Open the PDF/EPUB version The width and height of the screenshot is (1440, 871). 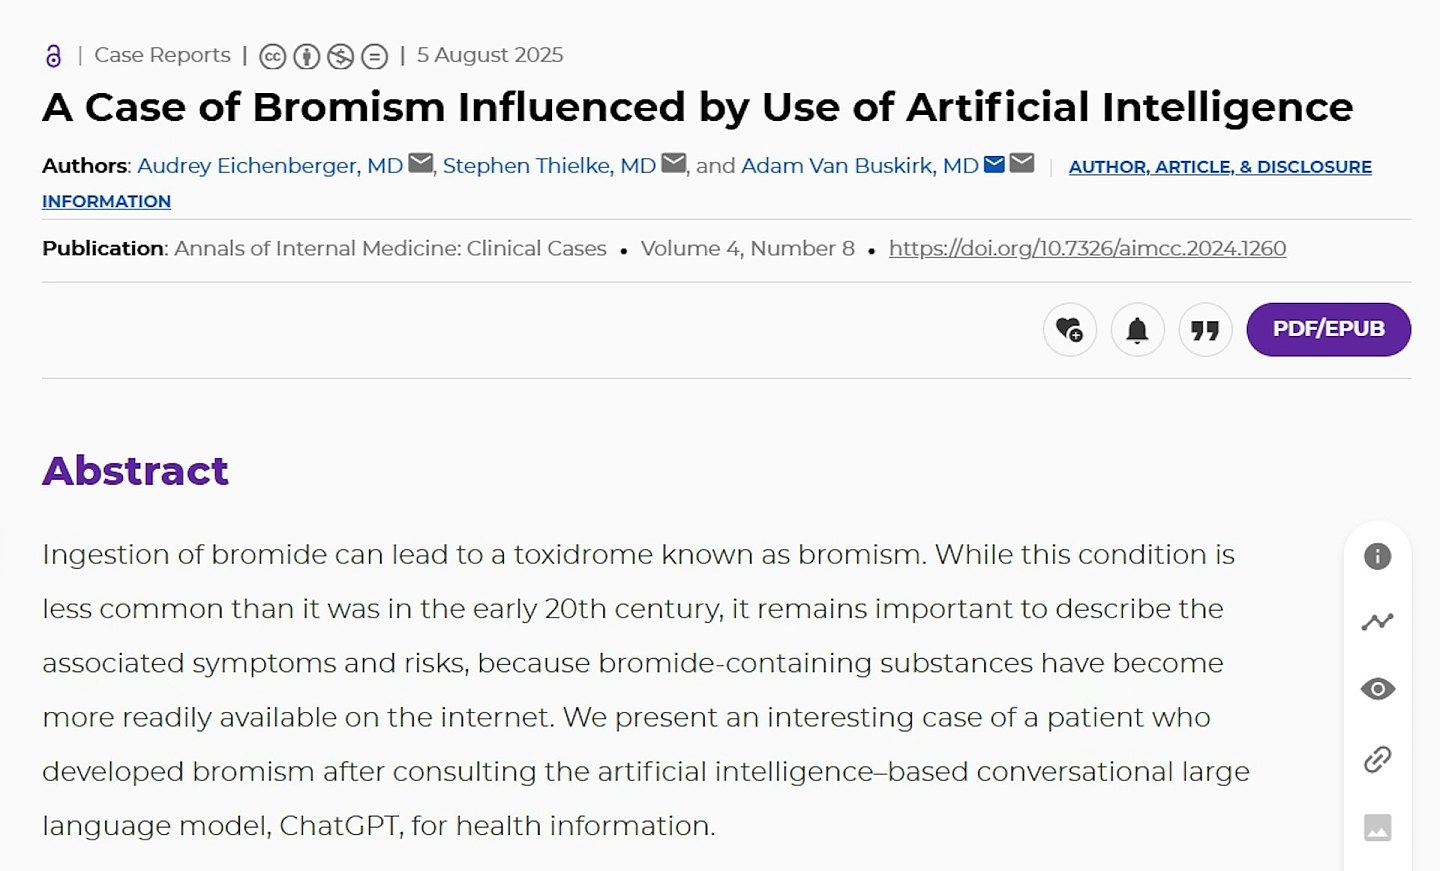1329,329
